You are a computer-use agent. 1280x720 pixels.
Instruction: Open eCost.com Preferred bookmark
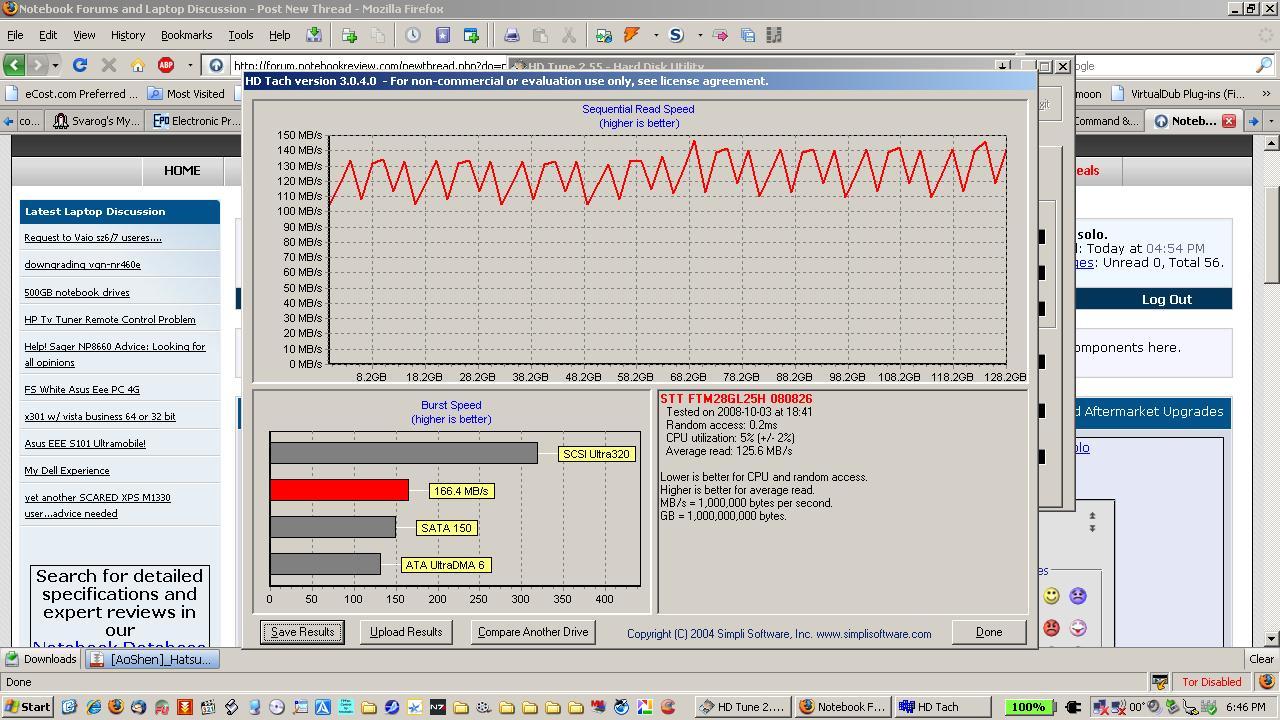tap(72, 94)
